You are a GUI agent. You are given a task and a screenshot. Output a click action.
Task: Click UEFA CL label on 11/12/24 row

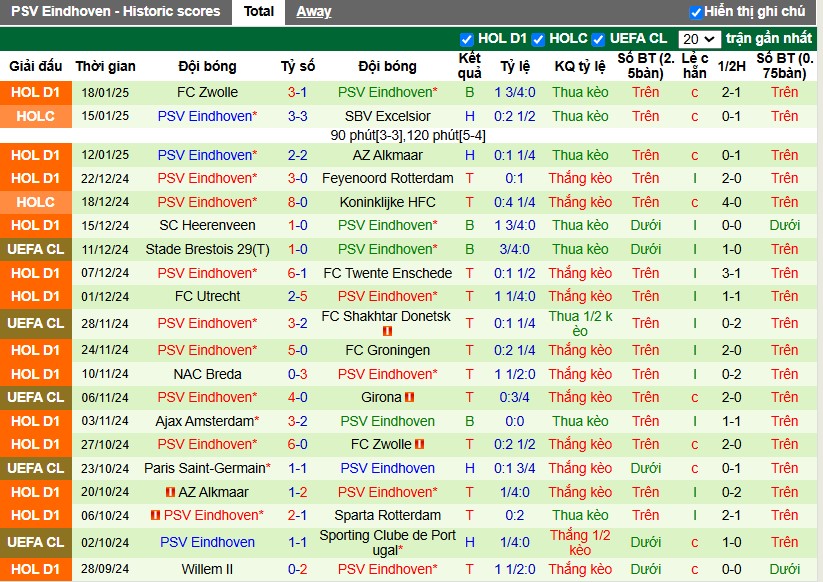point(36,249)
